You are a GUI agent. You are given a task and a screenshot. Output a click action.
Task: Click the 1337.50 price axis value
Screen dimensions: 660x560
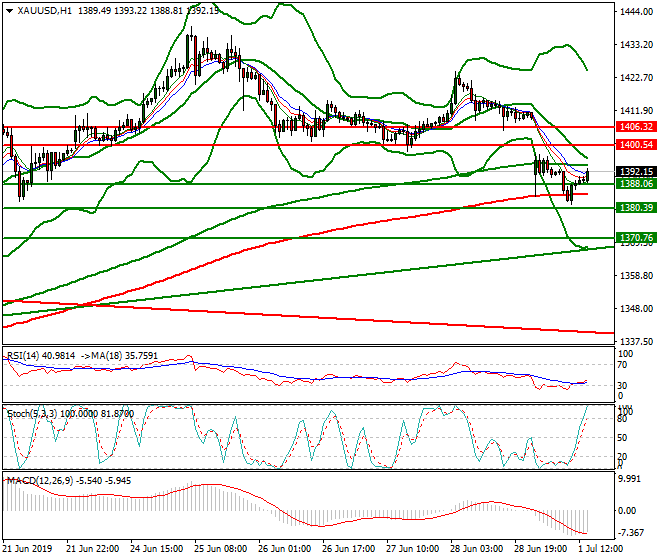[x=636, y=341]
